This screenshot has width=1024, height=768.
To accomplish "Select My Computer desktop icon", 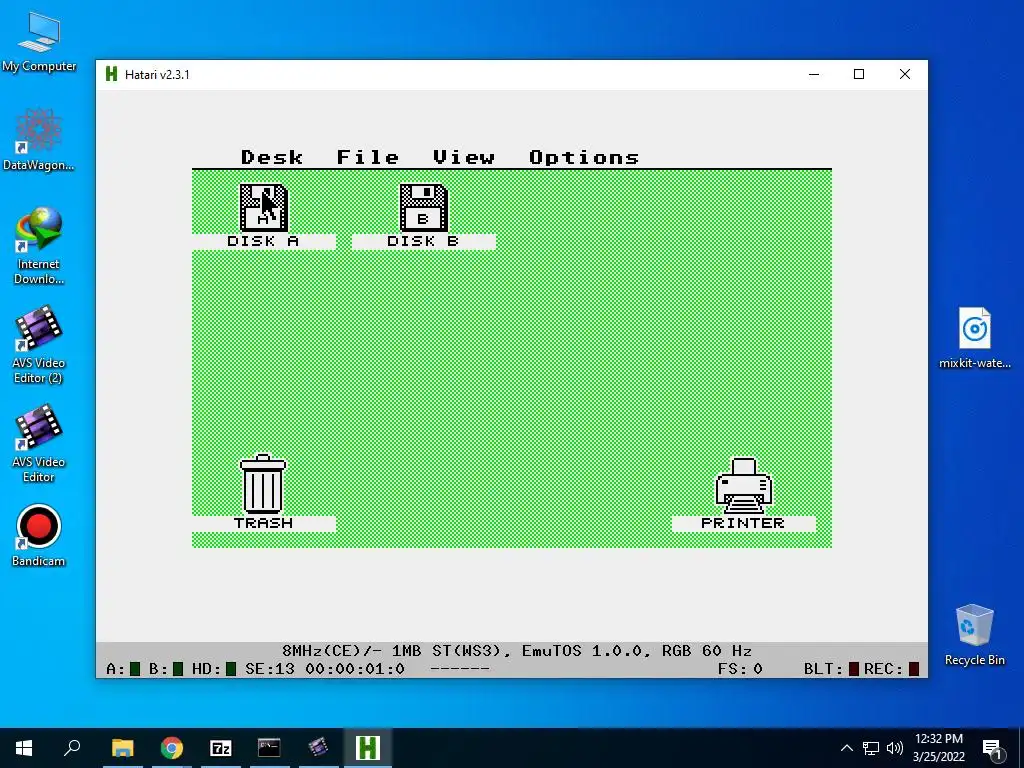I will 39,42.
